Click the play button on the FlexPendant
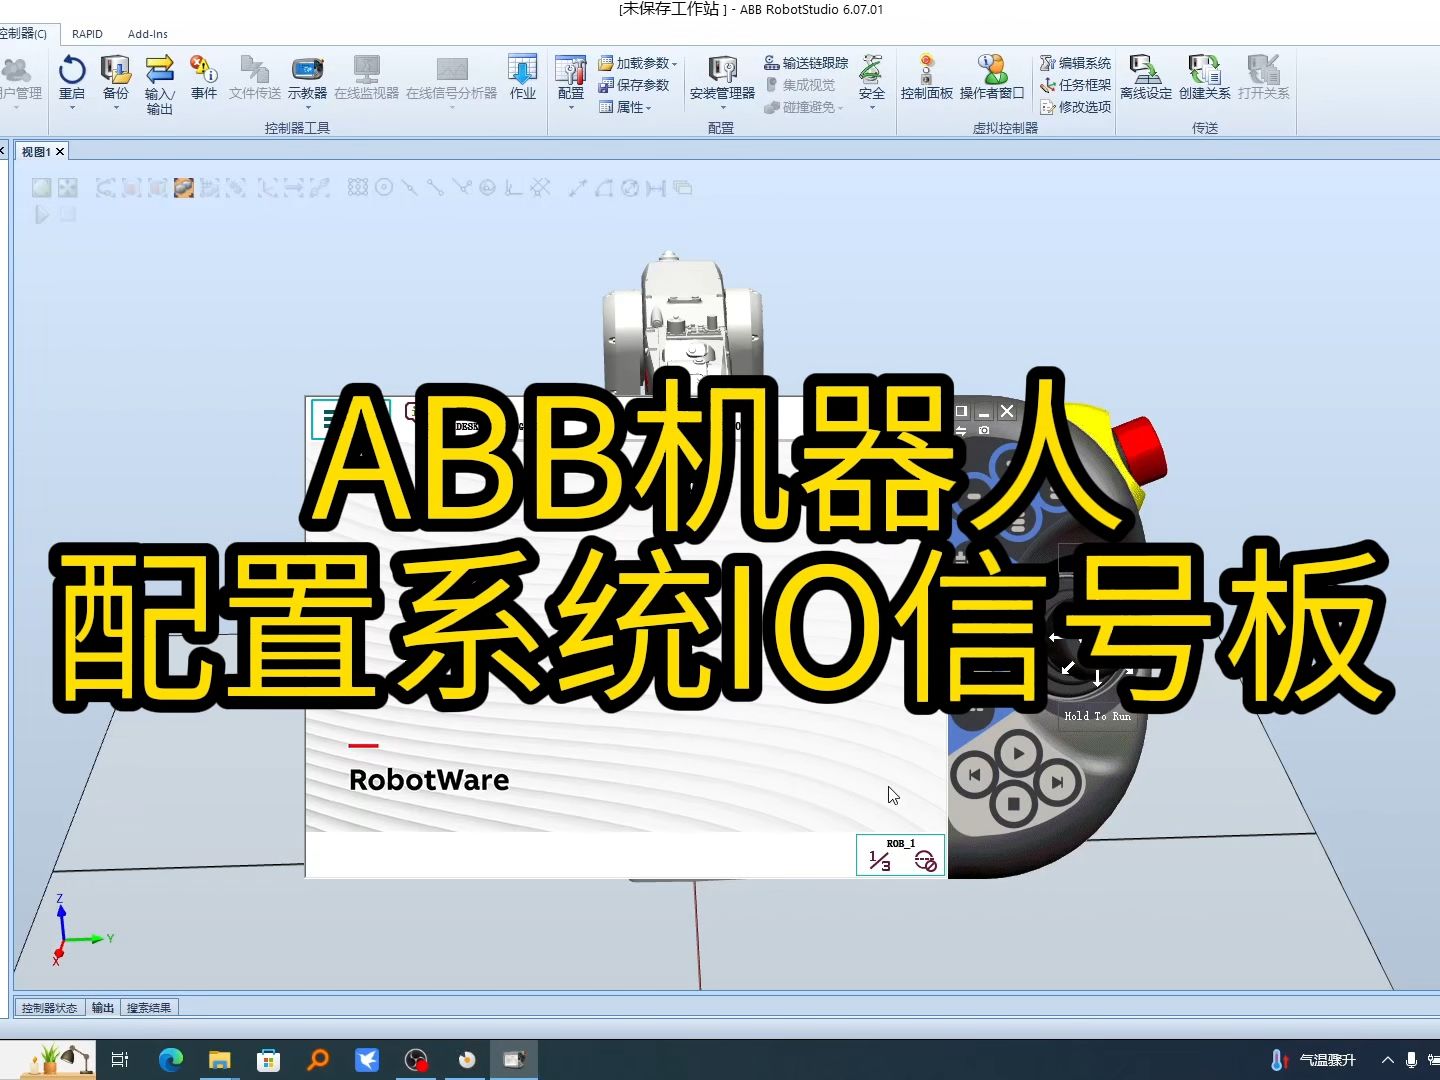1440x1080 pixels. tap(1018, 754)
